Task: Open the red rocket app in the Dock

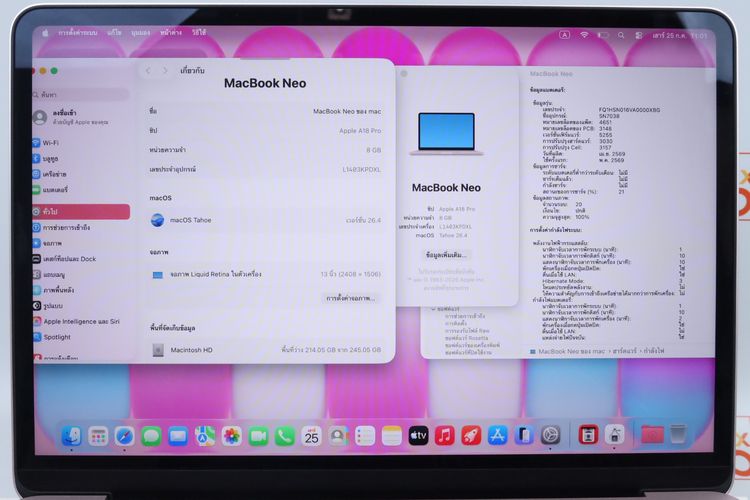Action: 471,435
